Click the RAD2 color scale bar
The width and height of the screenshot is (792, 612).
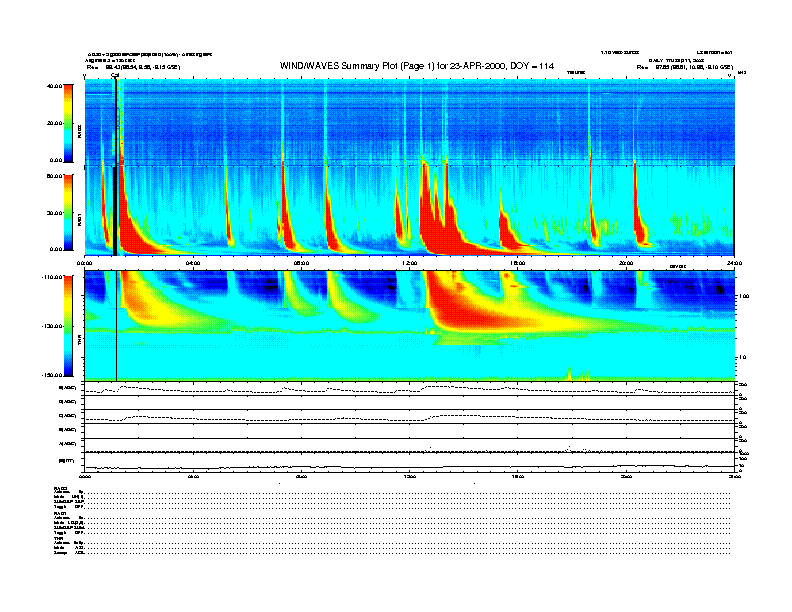(x=68, y=123)
